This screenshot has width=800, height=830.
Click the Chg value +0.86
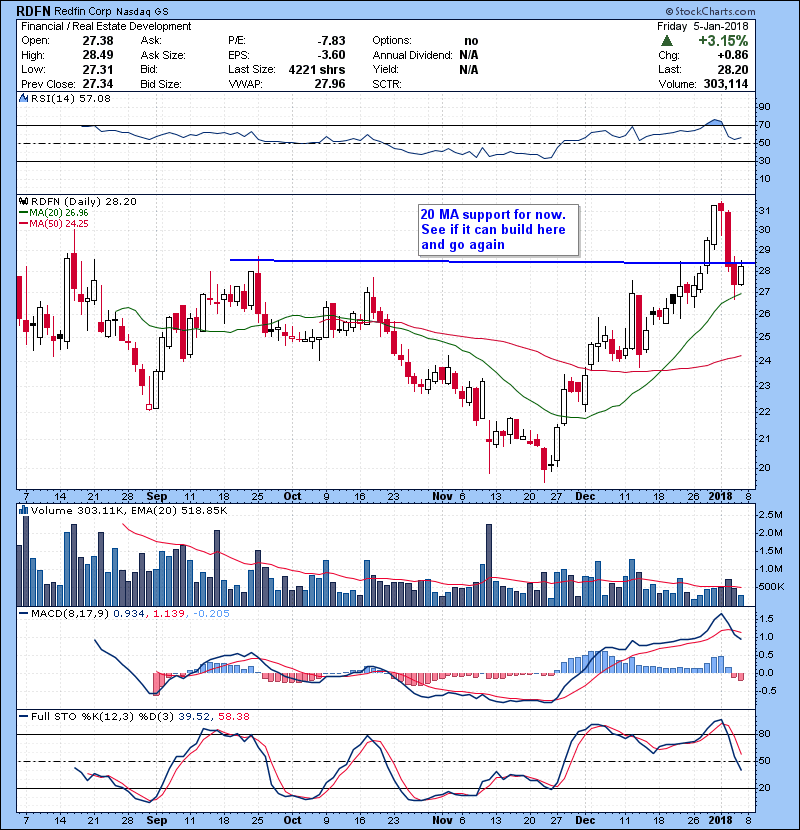pyautogui.click(x=733, y=55)
